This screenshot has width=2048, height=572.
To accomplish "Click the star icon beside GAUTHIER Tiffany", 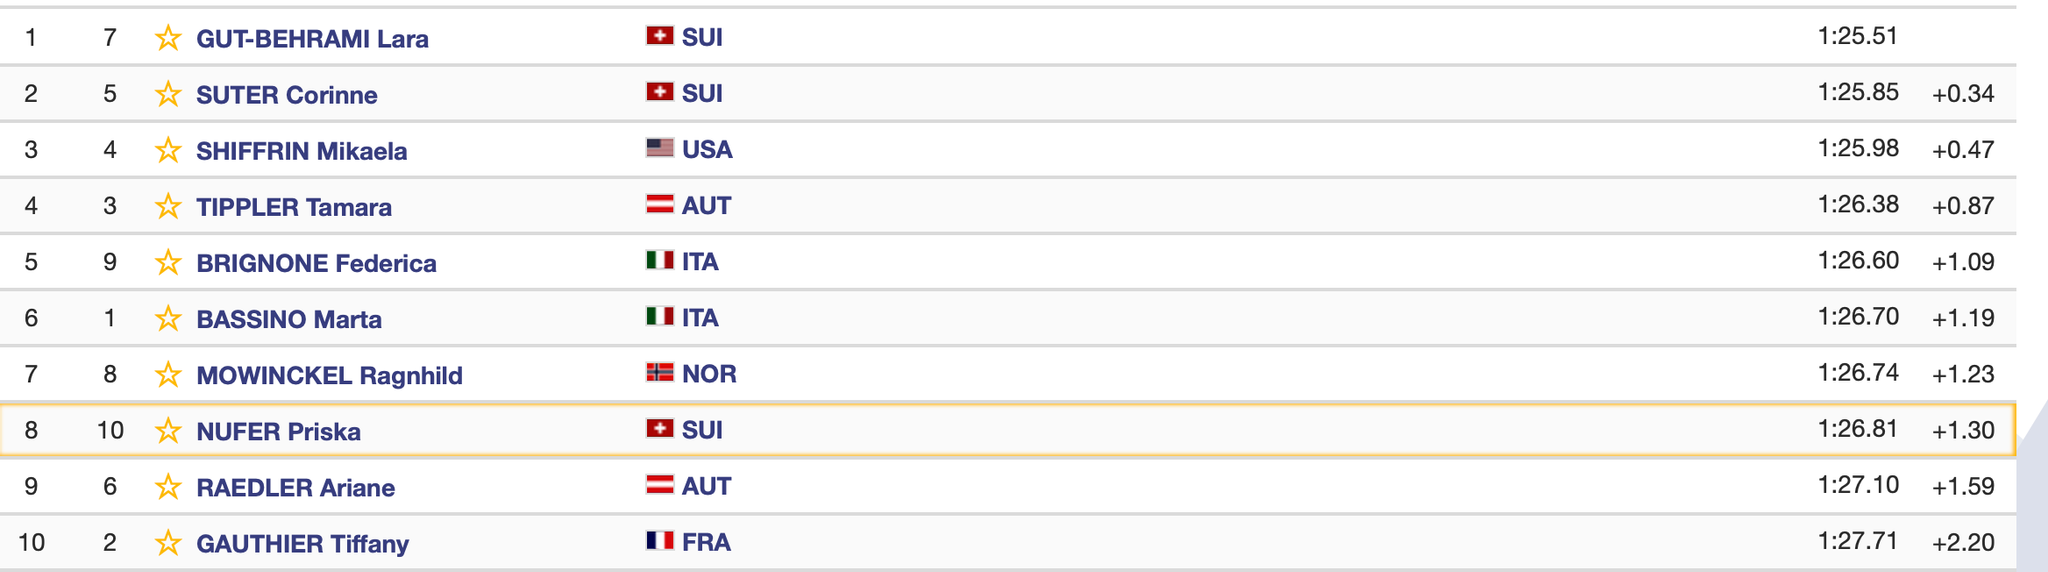I will (168, 542).
